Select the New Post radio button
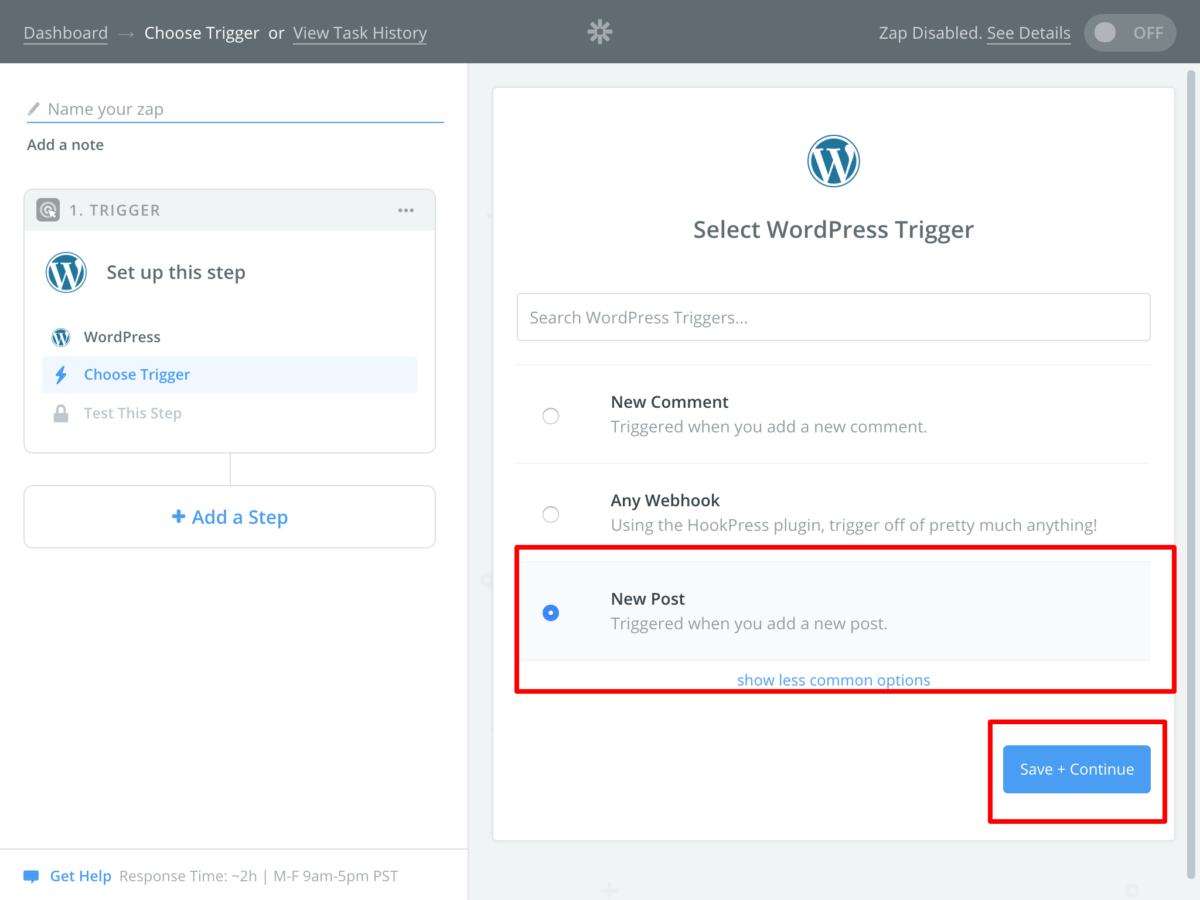This screenshot has height=900, width=1200. (550, 613)
